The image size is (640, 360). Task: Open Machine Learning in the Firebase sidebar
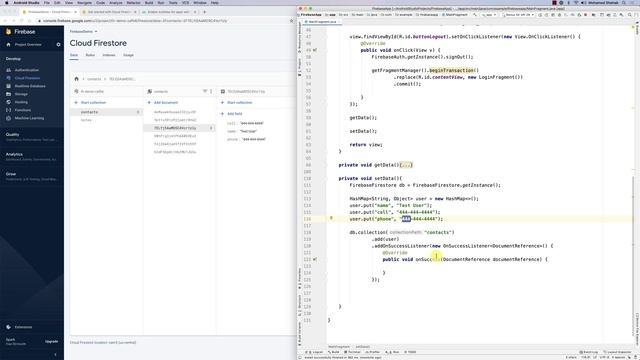tap(29, 118)
